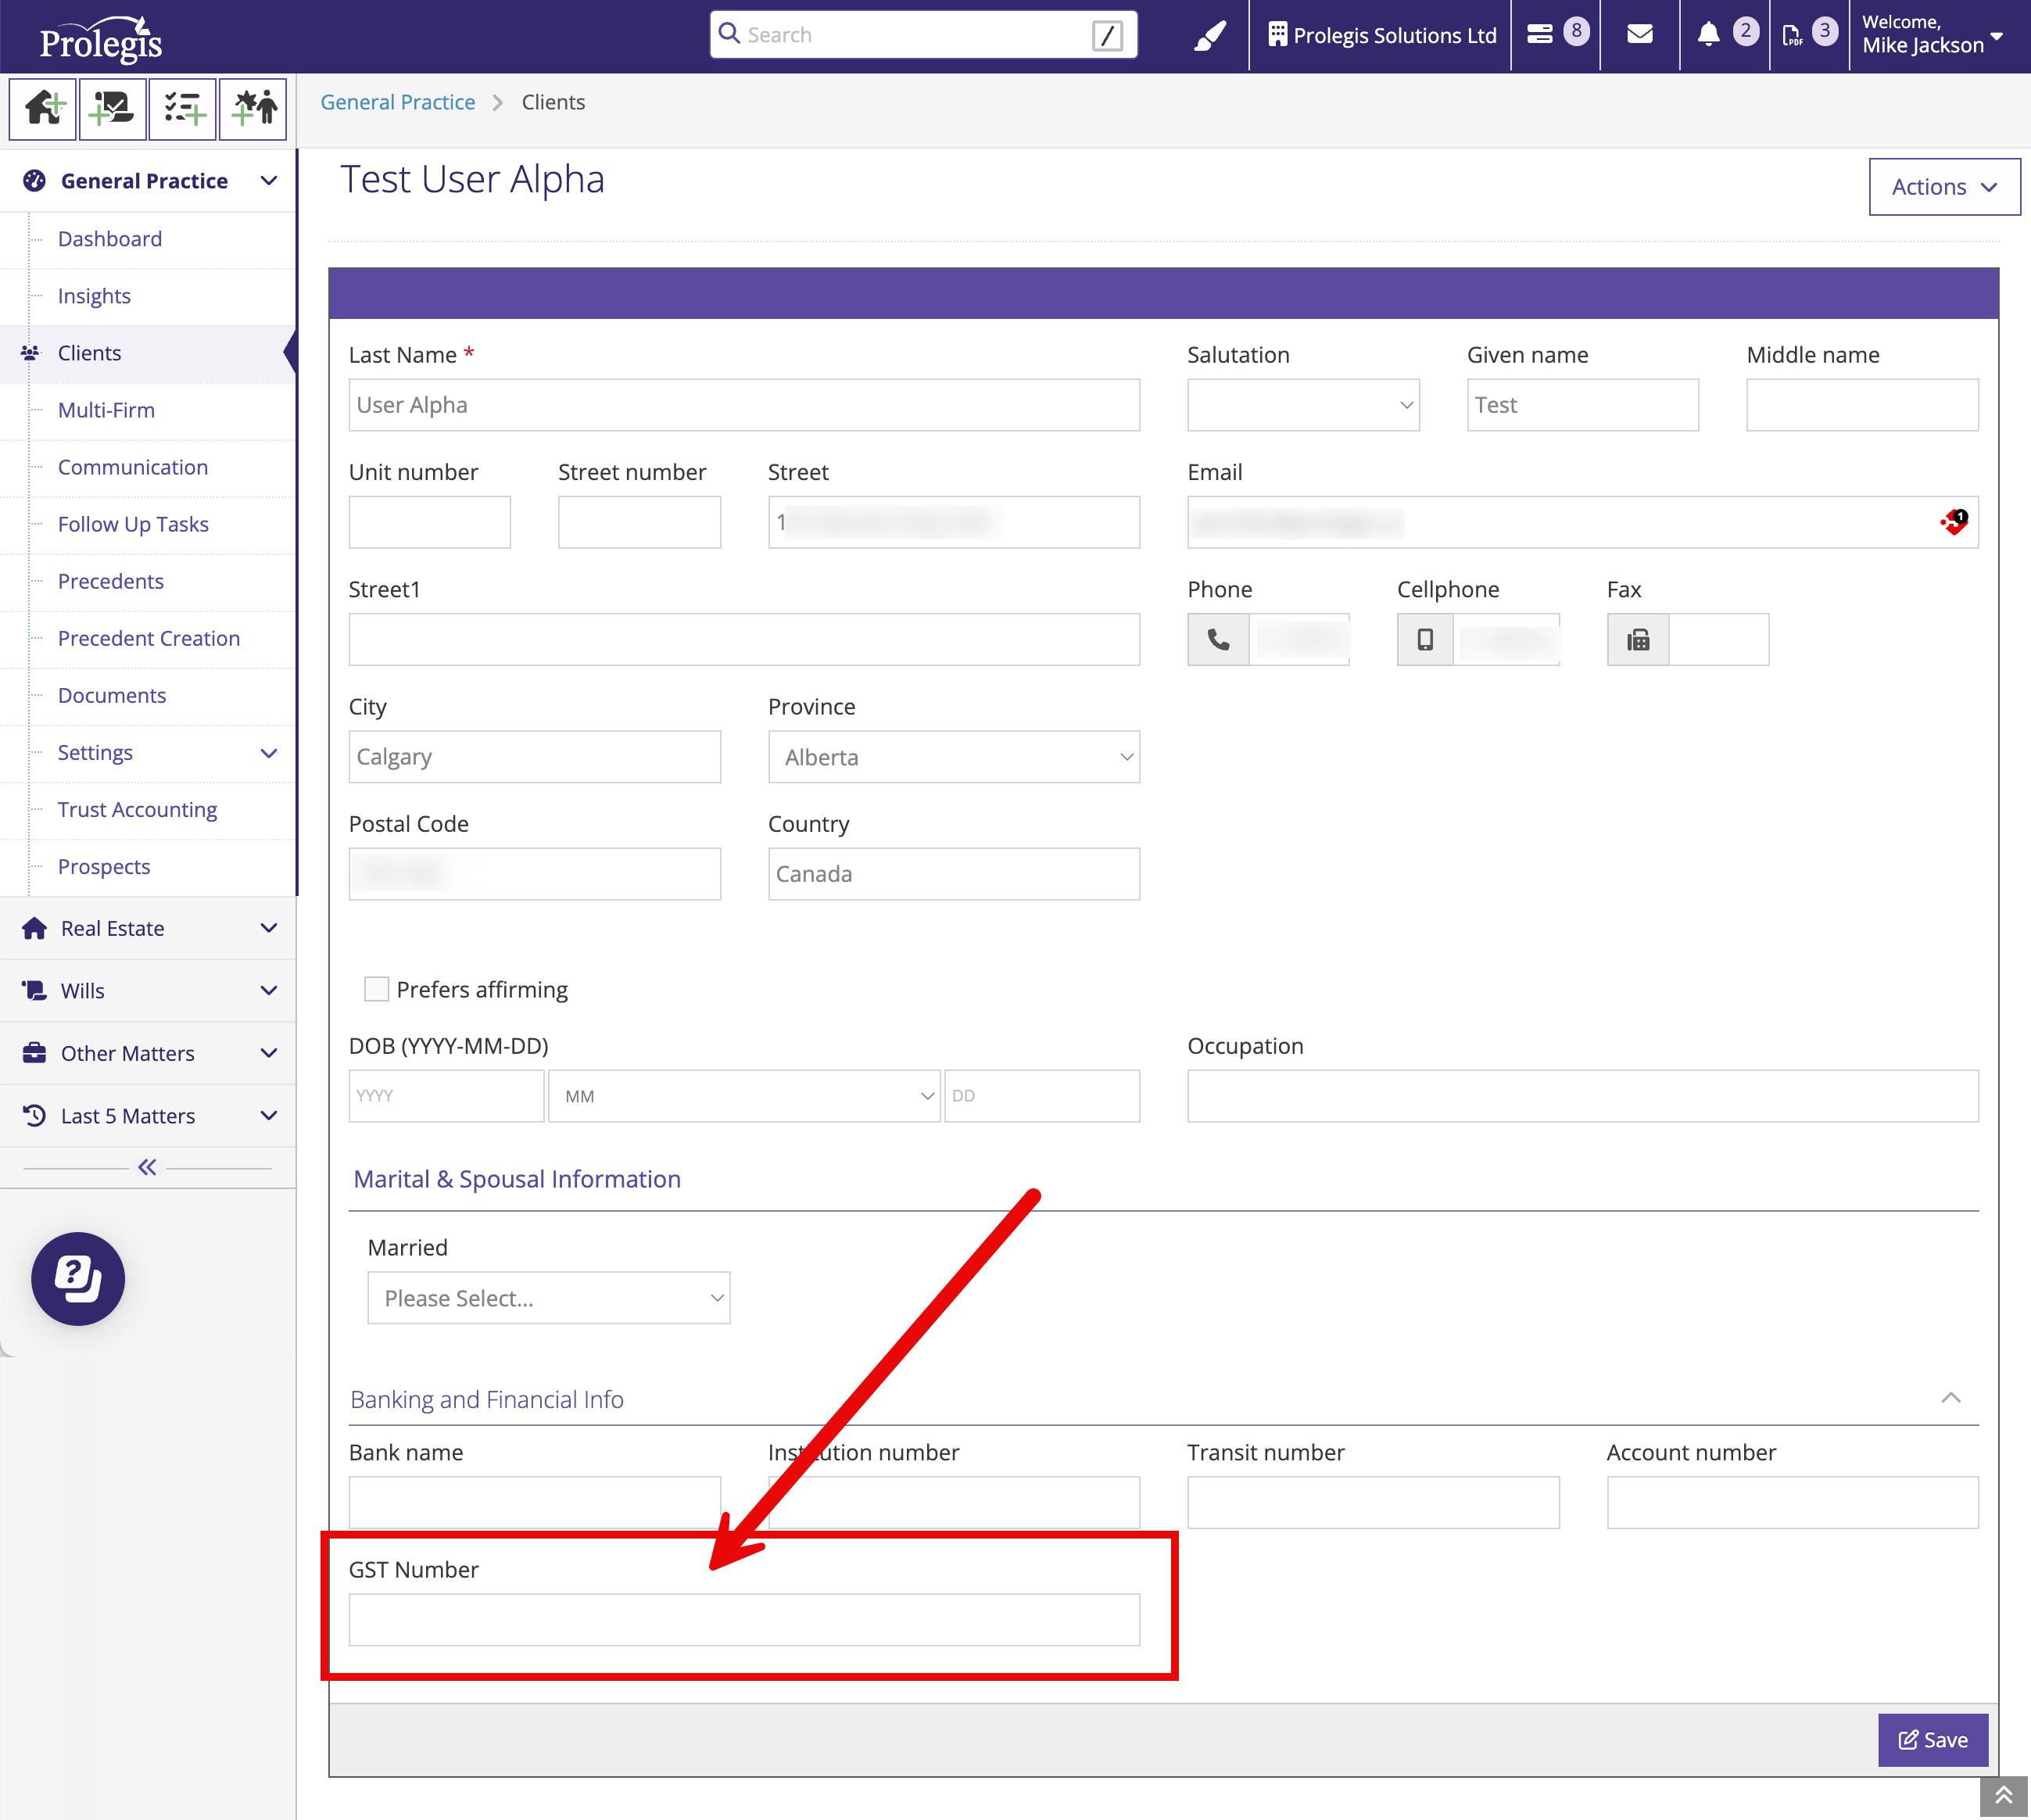Open the Actions dropdown button

[1943, 187]
